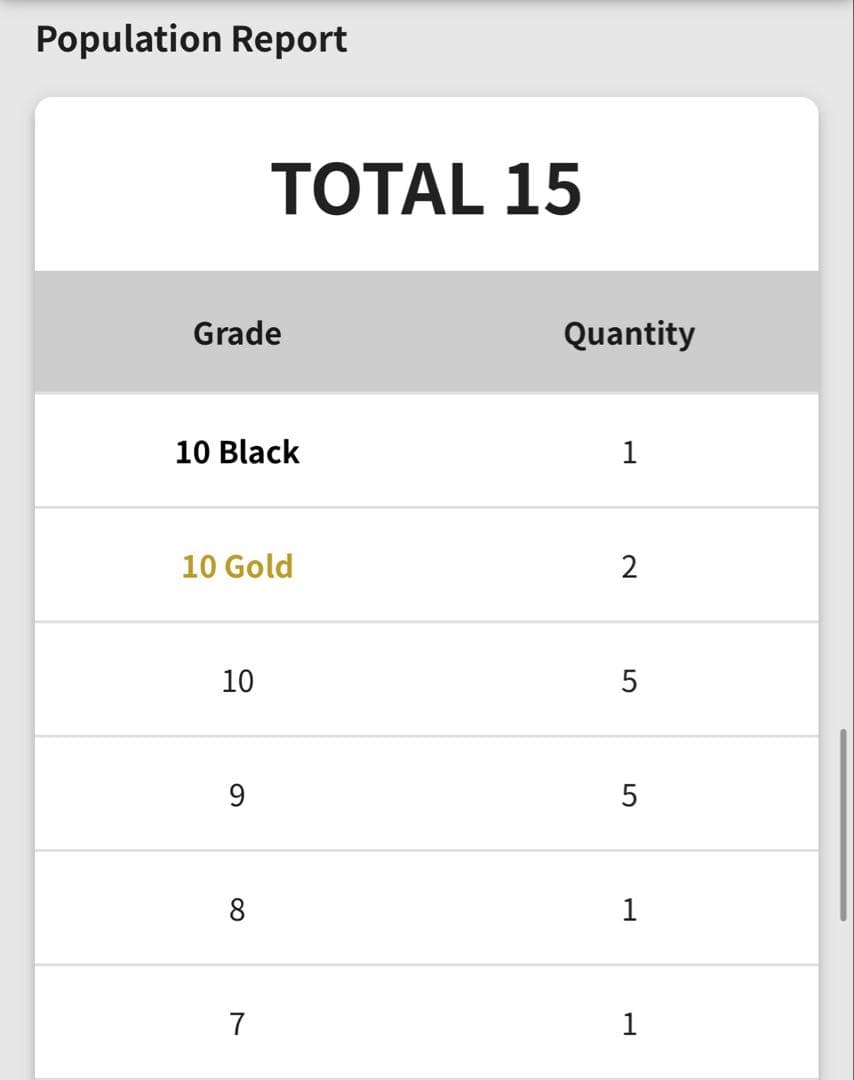Click quantity 5 in grade 10 row
This screenshot has width=854, height=1080.
coord(628,681)
